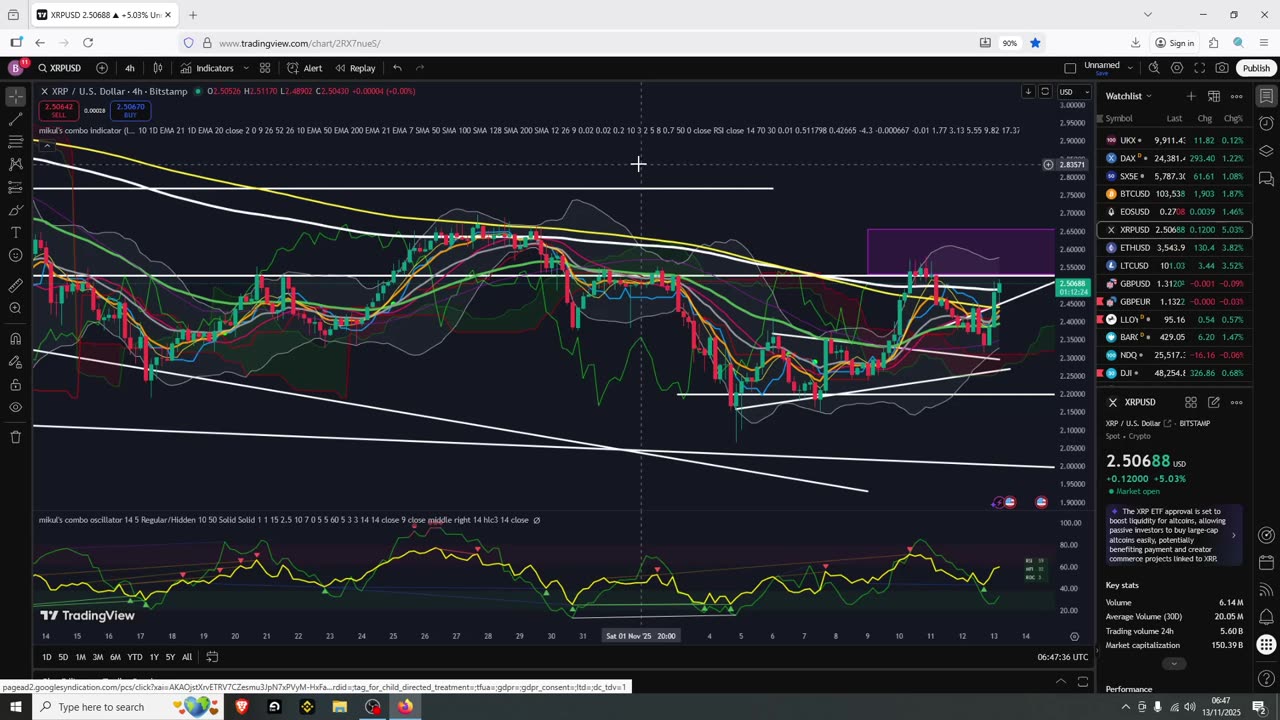This screenshot has width=1280, height=720.
Task: Select the 1Y time range
Action: tap(154, 657)
